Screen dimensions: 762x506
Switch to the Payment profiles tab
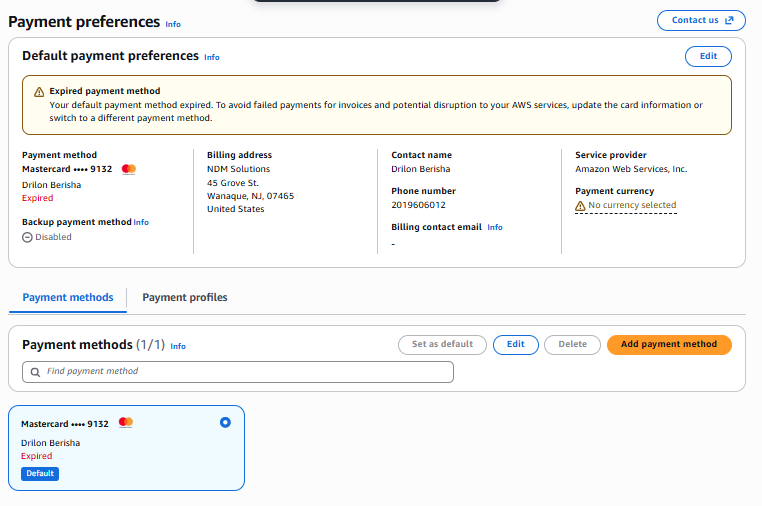tap(185, 297)
